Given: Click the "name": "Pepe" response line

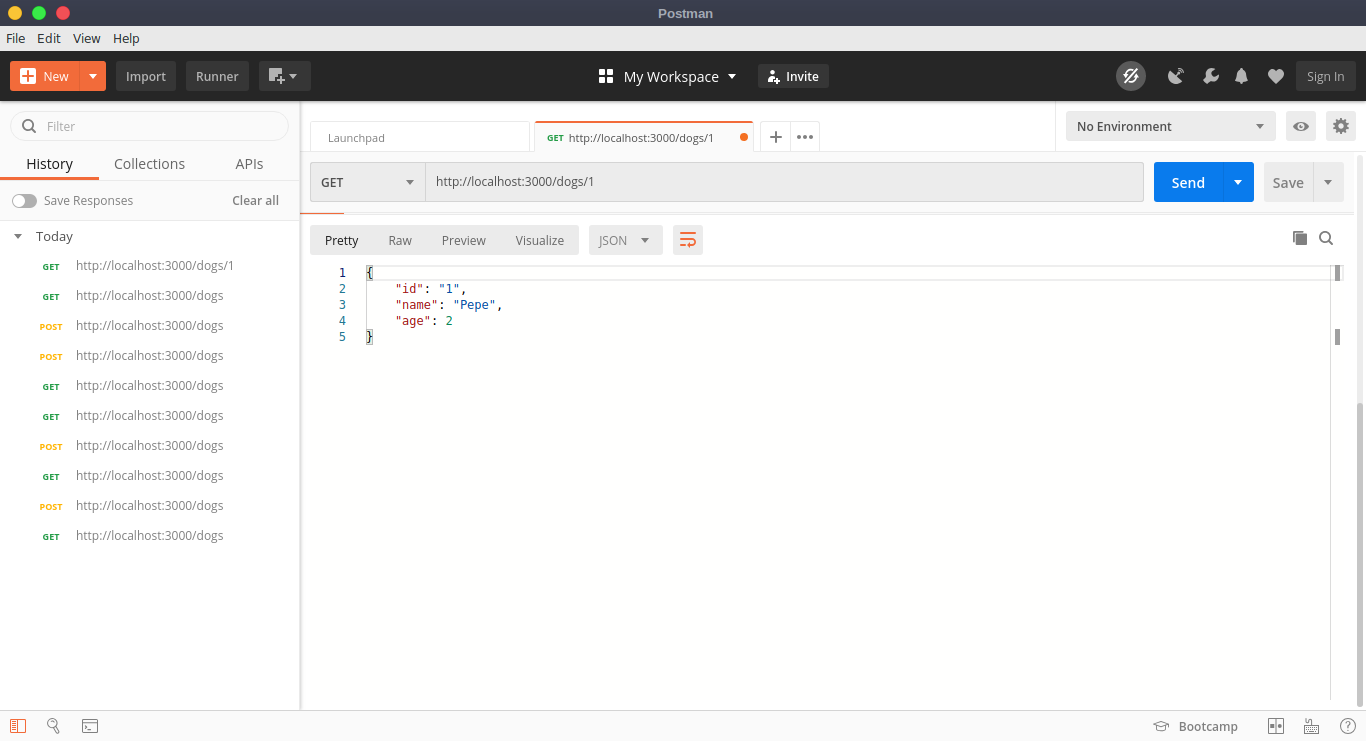Looking at the screenshot, I should (x=449, y=305).
